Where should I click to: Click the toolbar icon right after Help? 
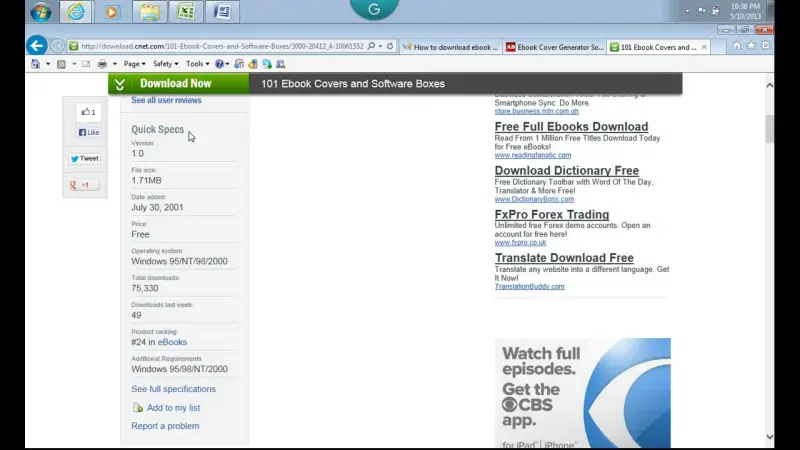[x=239, y=64]
